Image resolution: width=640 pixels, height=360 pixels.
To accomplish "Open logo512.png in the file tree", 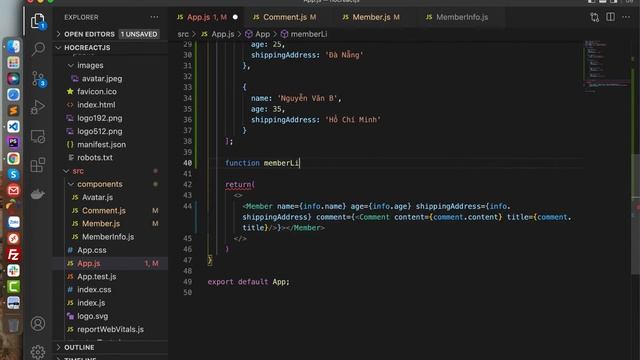I will click(100, 131).
